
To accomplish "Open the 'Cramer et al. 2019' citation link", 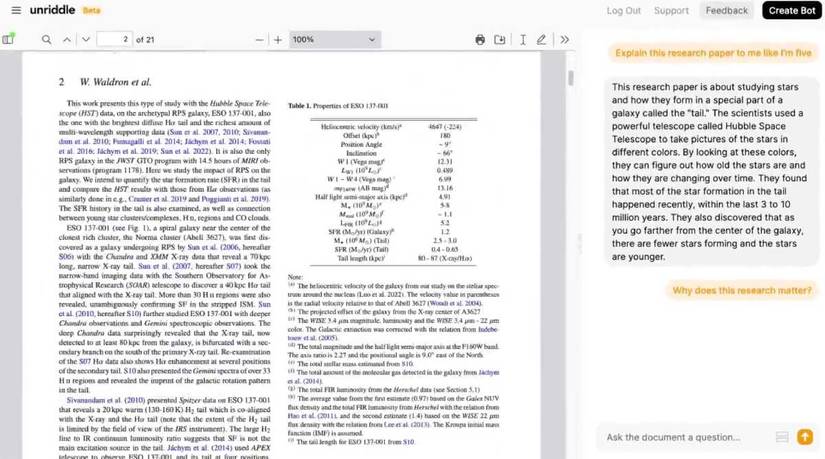I will (x=157, y=199).
